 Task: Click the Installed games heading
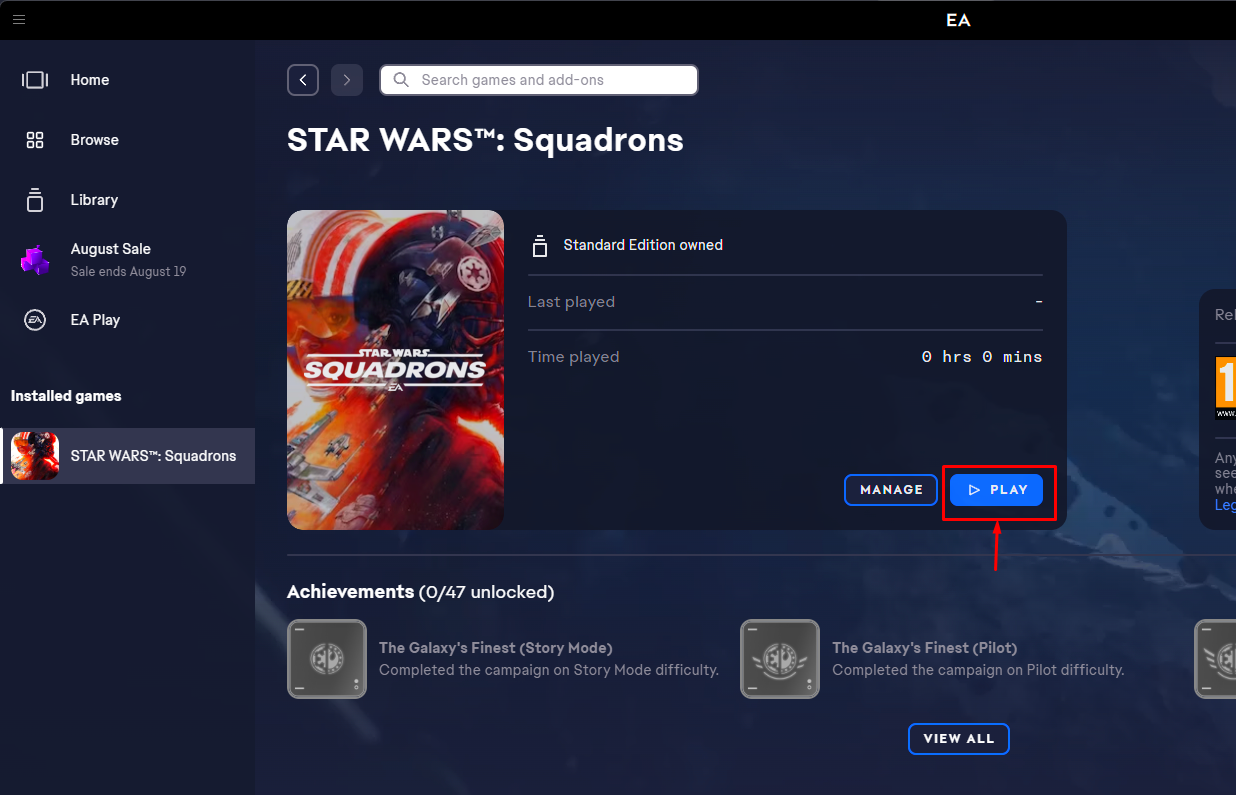(66, 396)
